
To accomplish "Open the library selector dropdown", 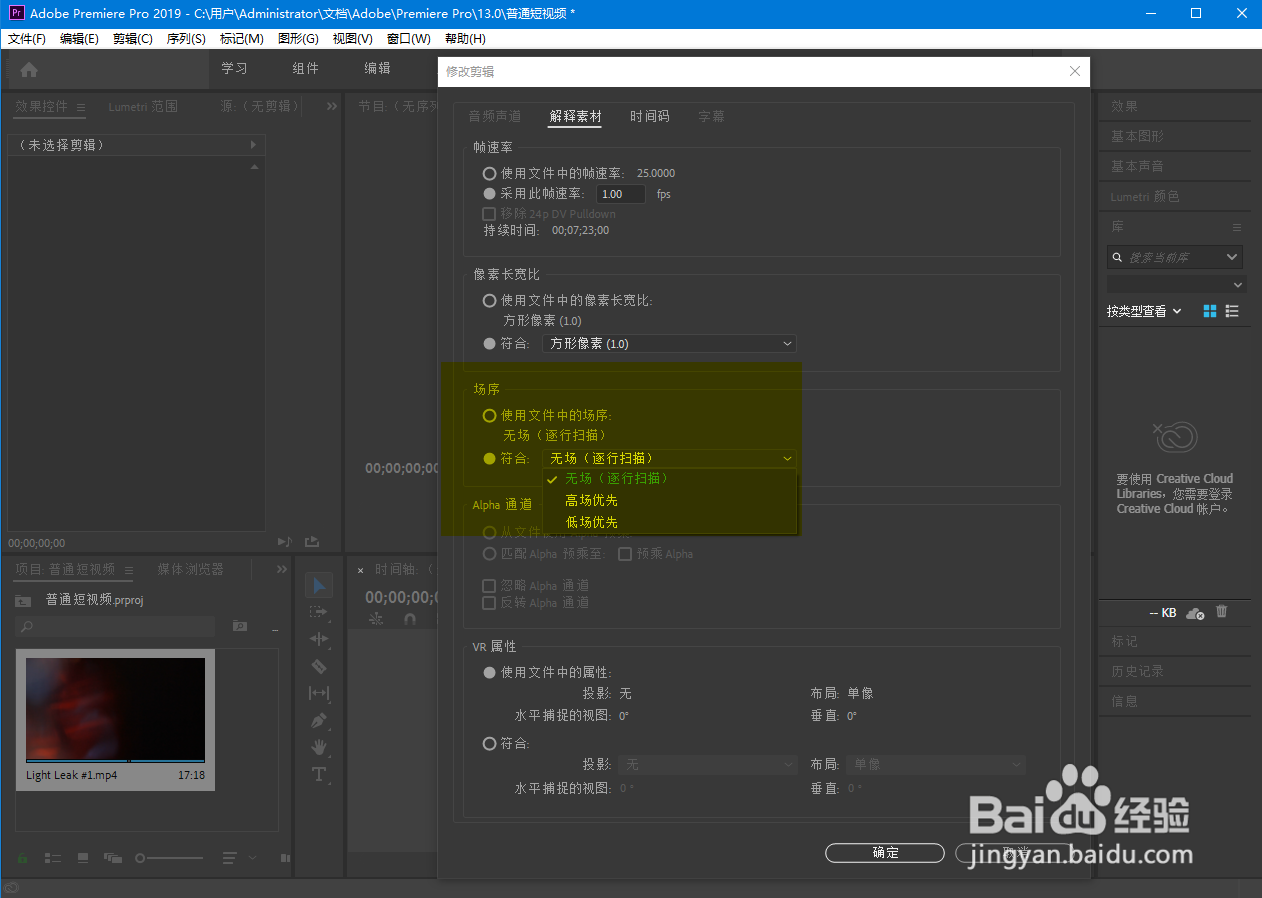I will pos(1175,284).
